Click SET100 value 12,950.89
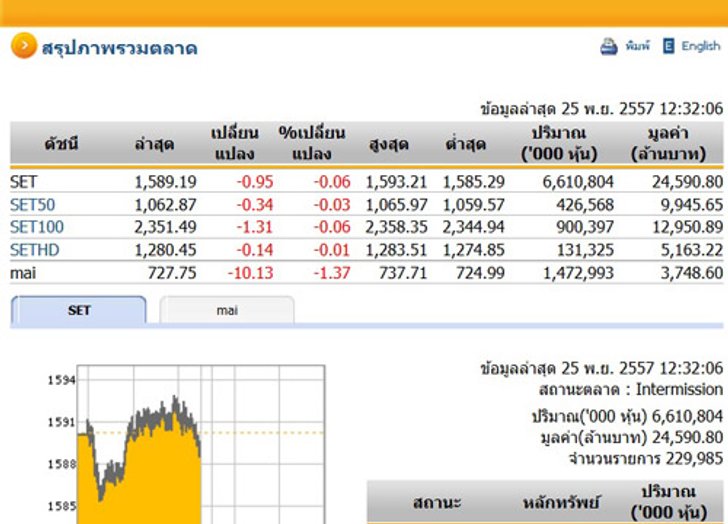Viewport: 728px width, 524px height. [x=688, y=227]
